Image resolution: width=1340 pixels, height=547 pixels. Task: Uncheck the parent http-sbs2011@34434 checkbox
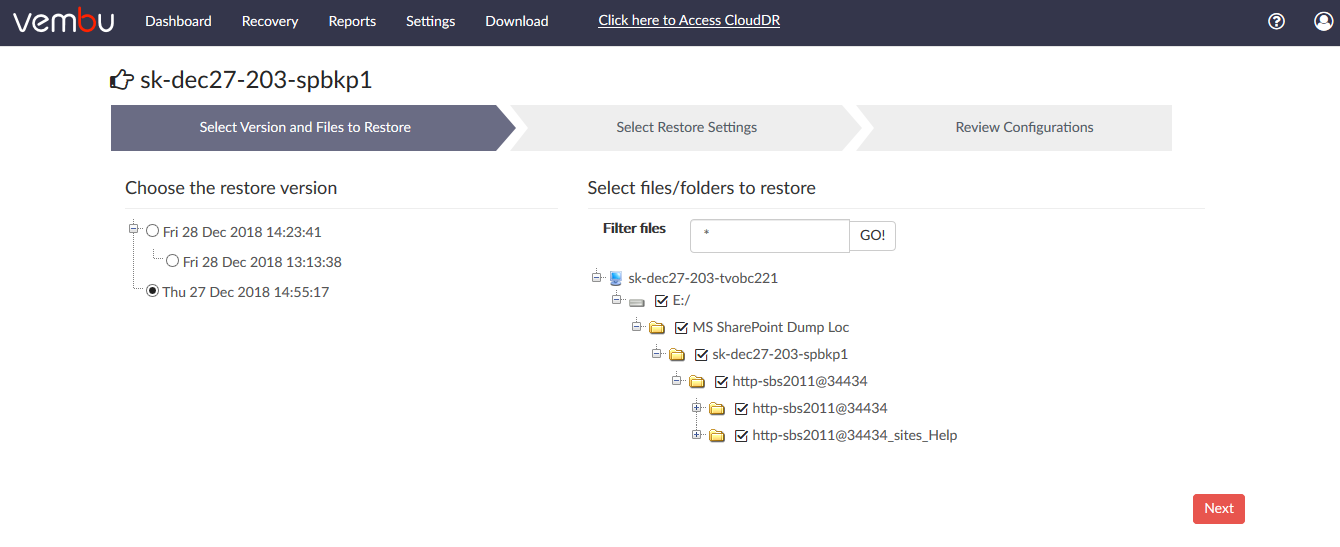pyautogui.click(x=721, y=381)
